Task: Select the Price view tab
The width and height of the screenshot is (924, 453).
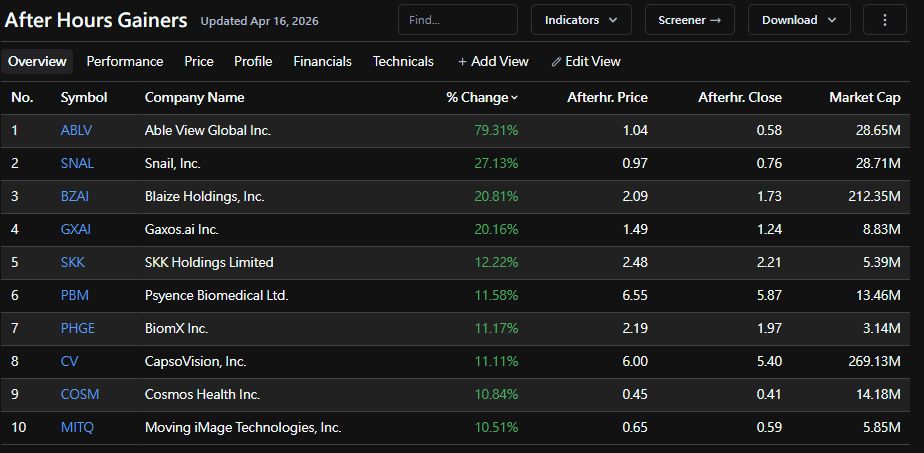Action: click(x=199, y=61)
